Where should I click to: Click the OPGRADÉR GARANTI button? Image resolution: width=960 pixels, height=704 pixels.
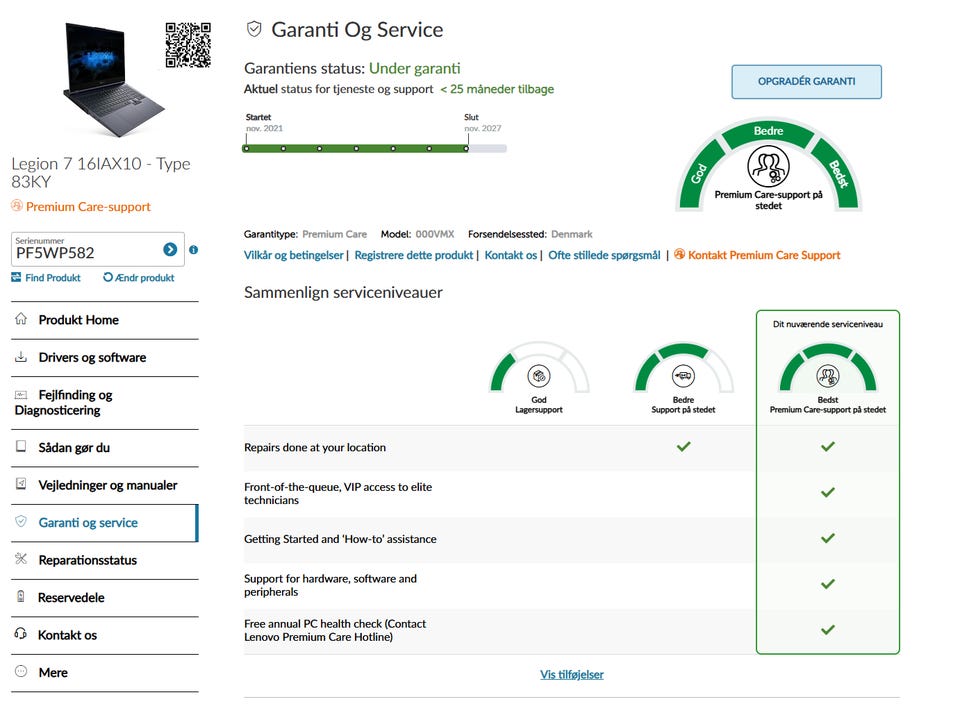coord(806,81)
